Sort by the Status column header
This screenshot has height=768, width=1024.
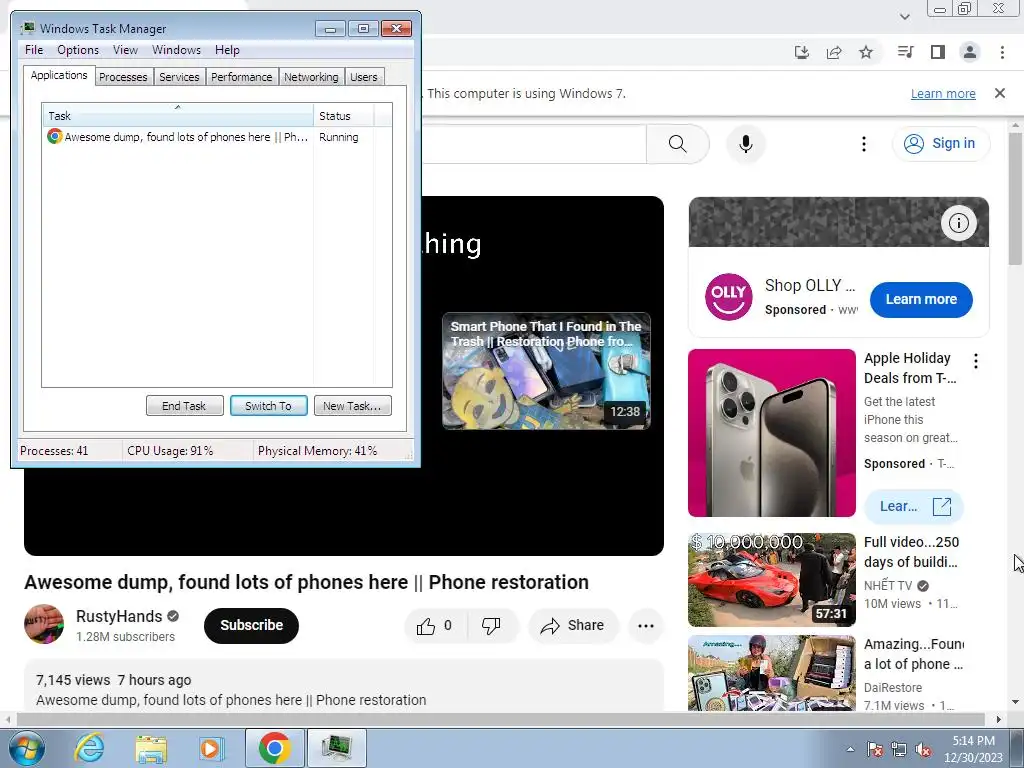point(344,116)
